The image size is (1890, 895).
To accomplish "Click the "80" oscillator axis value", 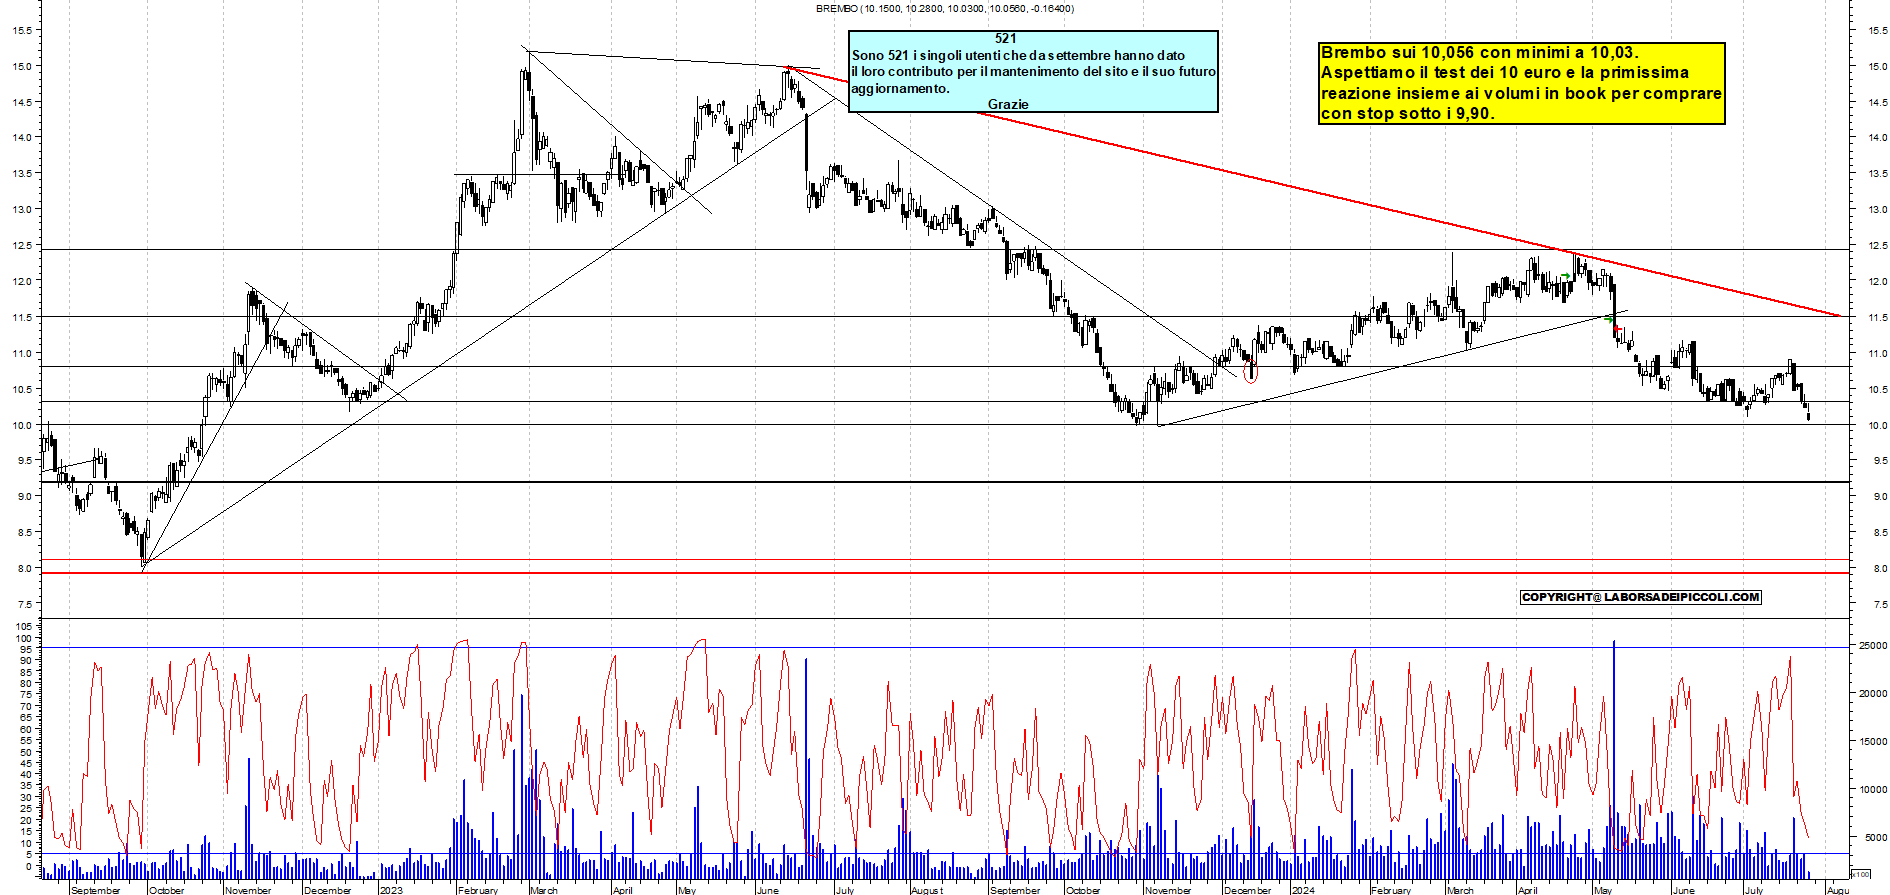I will [26, 684].
